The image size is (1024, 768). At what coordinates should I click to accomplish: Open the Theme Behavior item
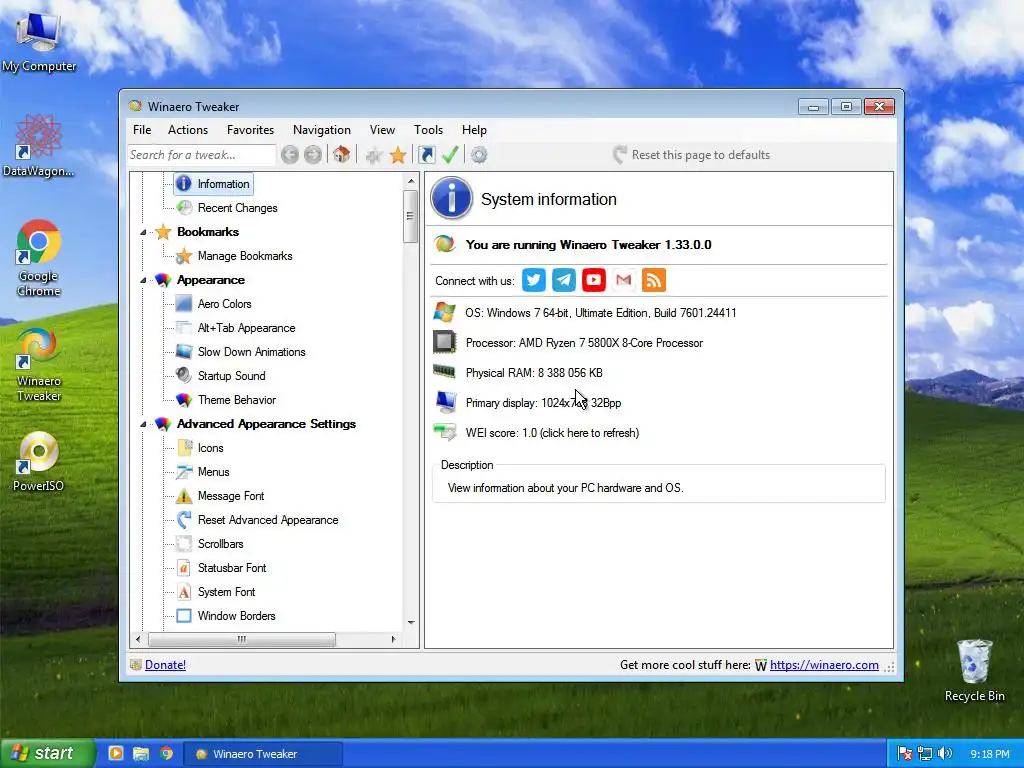[x=236, y=400]
